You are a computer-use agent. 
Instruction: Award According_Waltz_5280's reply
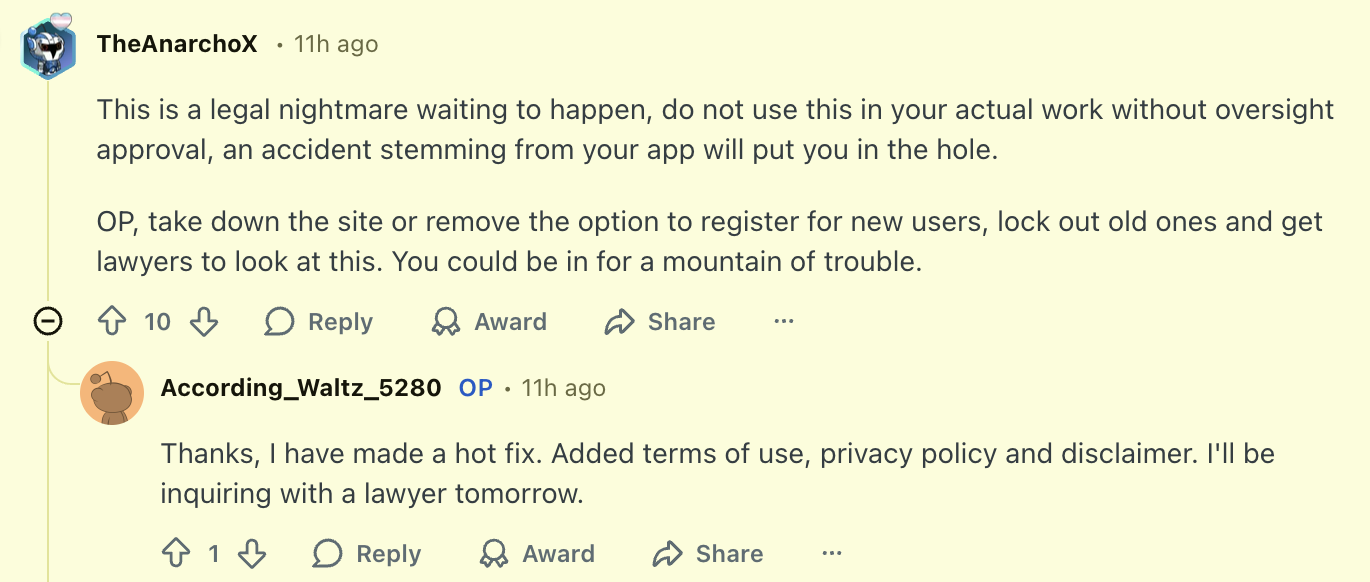click(537, 554)
